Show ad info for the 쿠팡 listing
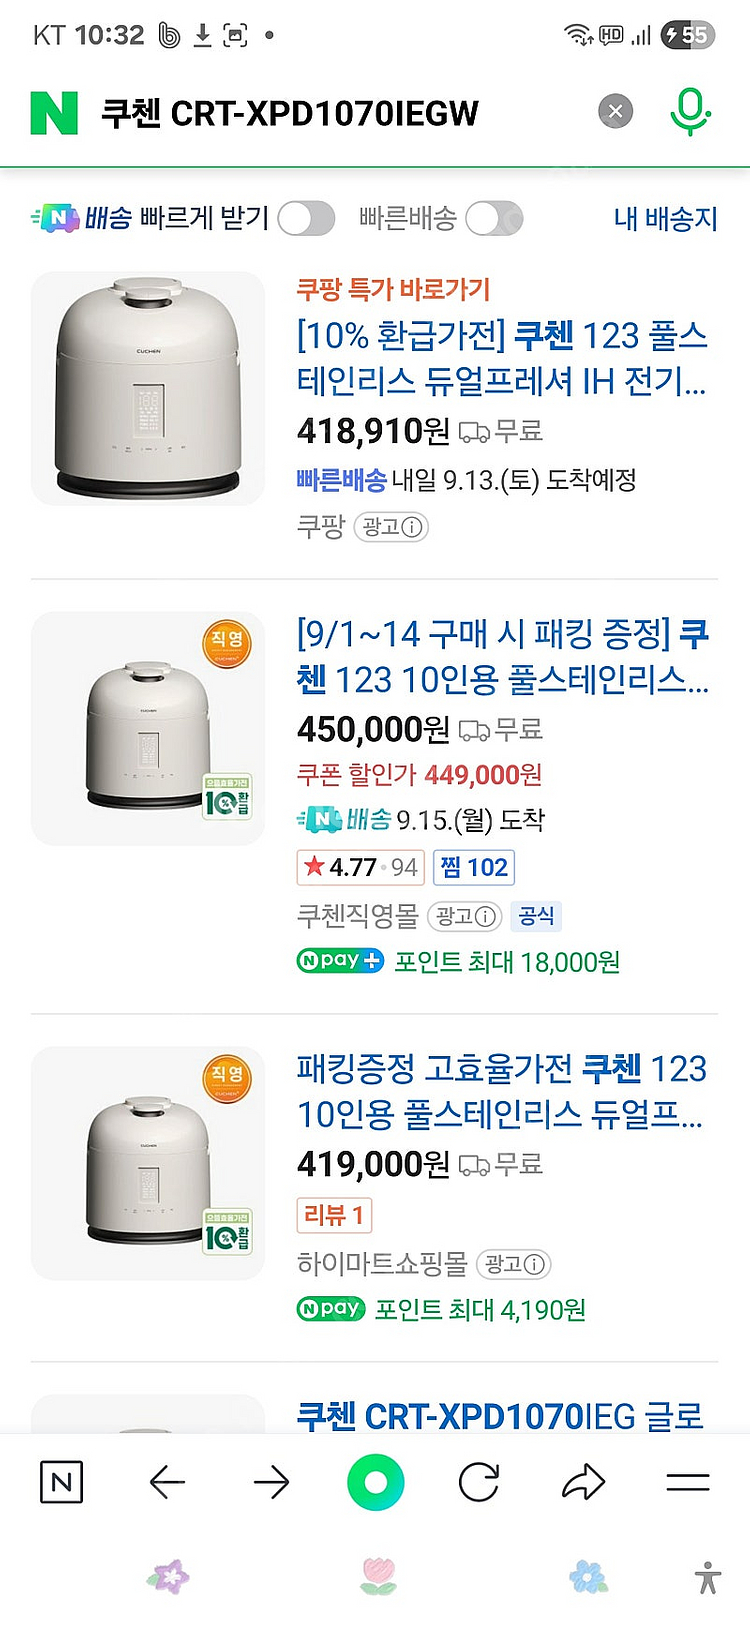Screen dimensions: 750x1625 [x=392, y=527]
